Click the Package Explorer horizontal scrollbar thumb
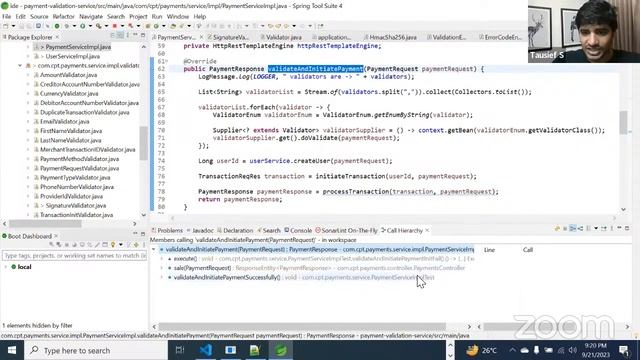This screenshot has height=360, width=640. coord(45,224)
